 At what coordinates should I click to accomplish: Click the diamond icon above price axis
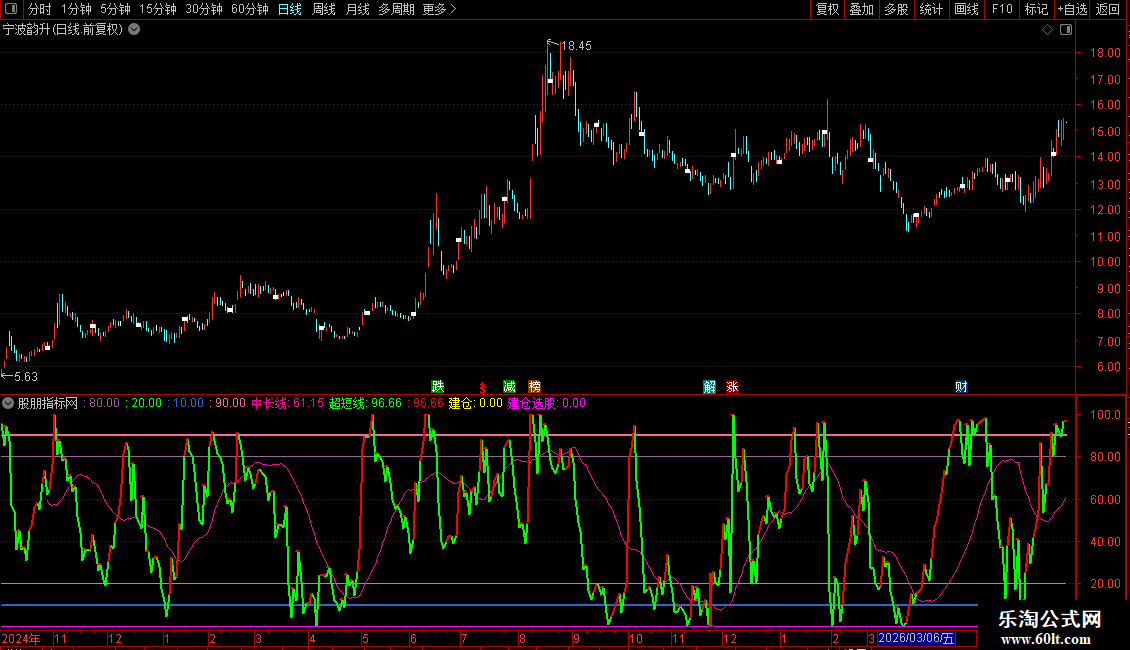click(1047, 30)
